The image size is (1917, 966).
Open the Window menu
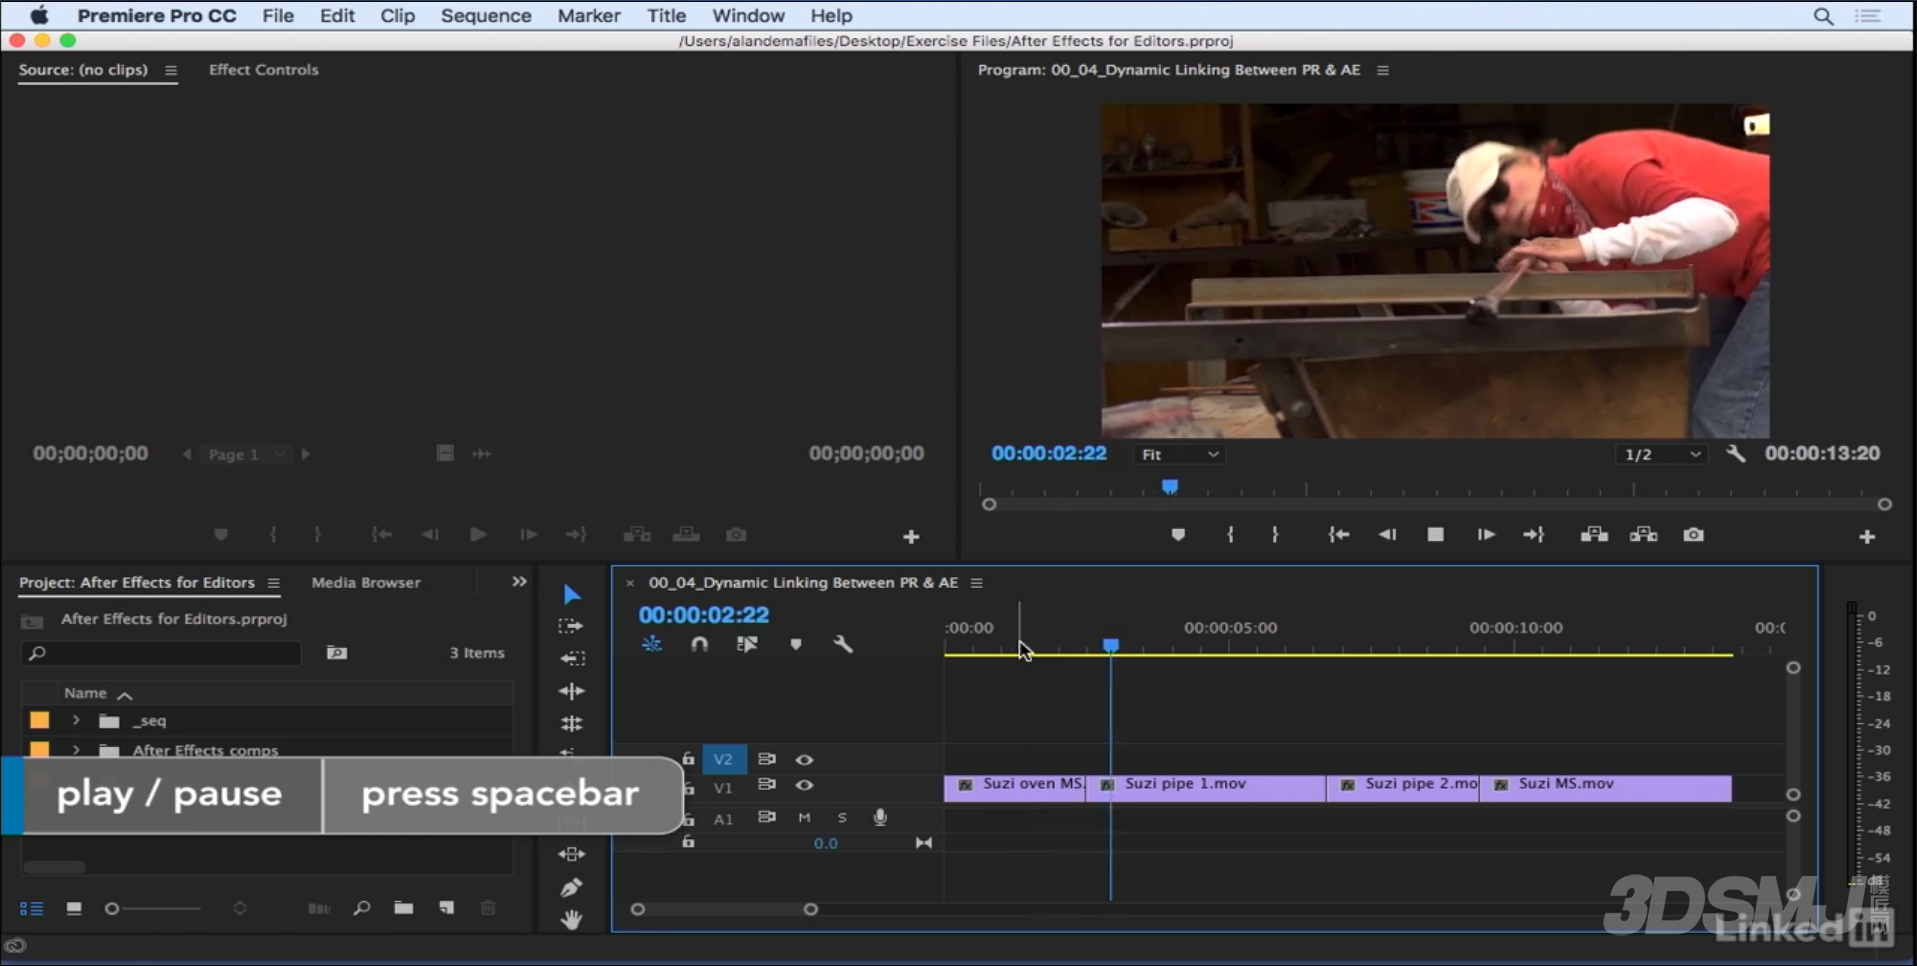pyautogui.click(x=748, y=16)
